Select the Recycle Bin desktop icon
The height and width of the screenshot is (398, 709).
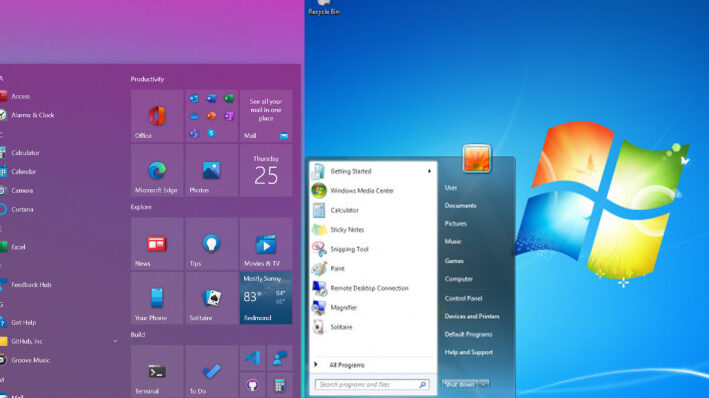[x=324, y=8]
